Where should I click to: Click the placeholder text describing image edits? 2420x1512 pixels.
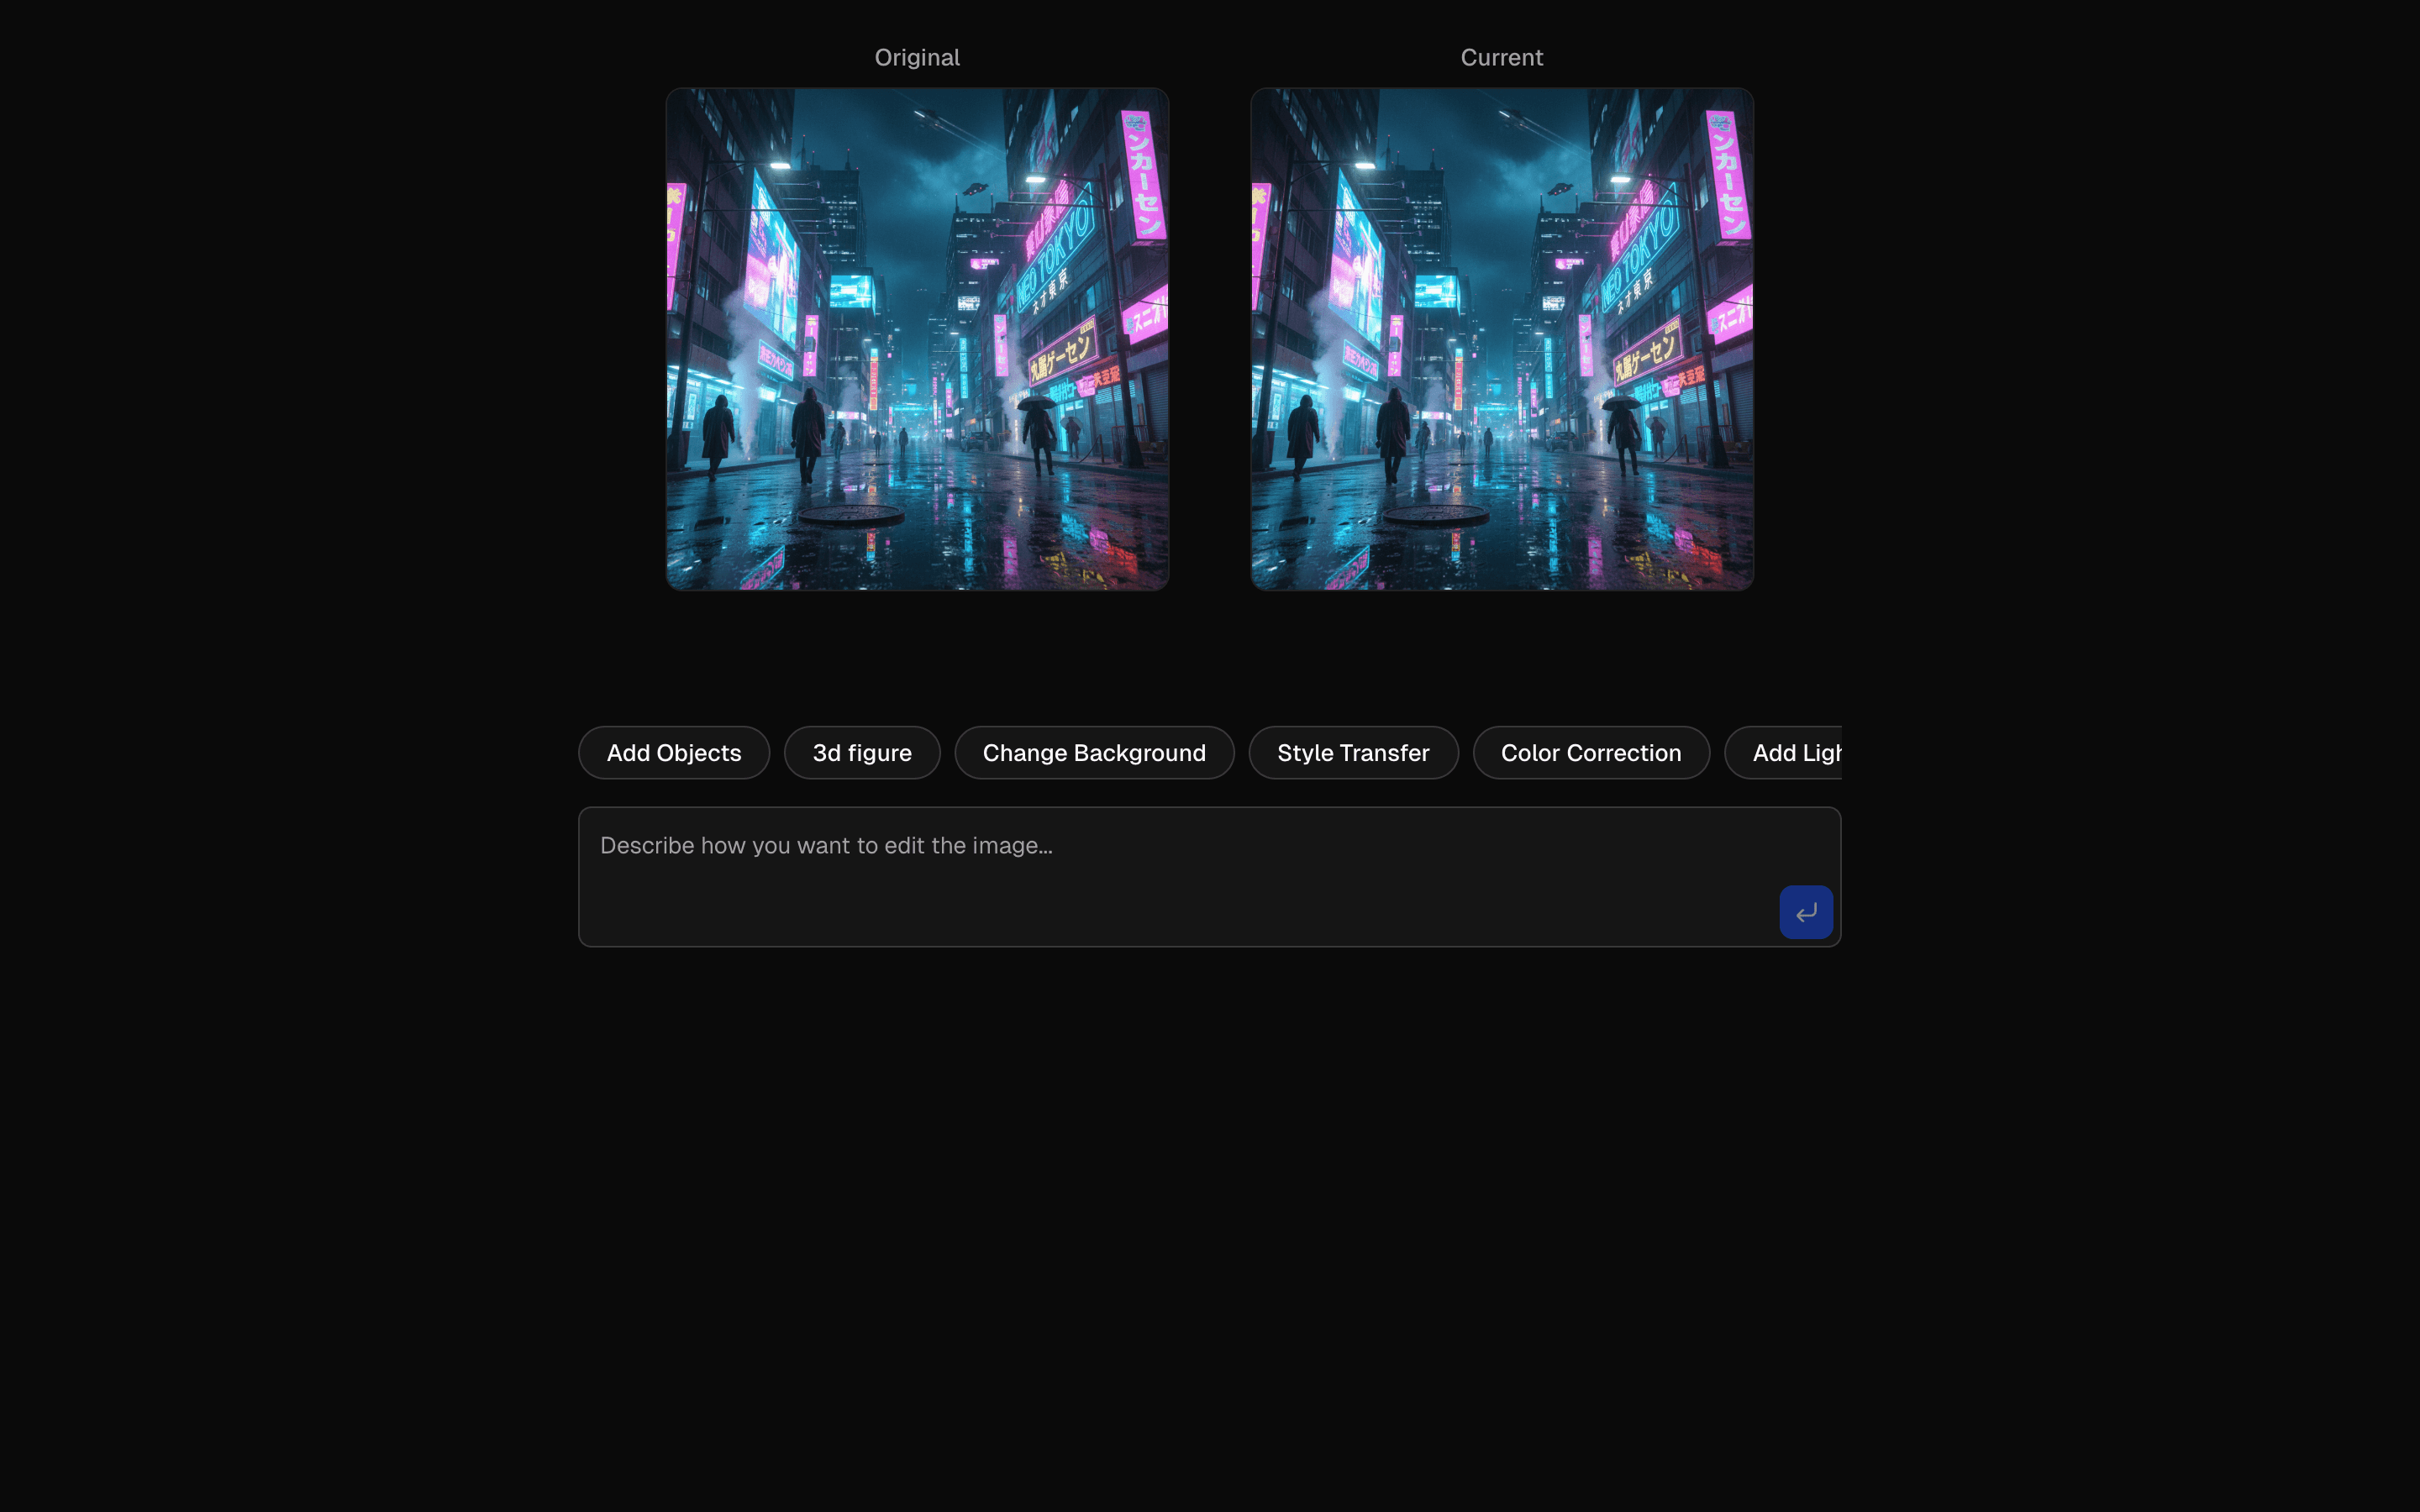(826, 845)
